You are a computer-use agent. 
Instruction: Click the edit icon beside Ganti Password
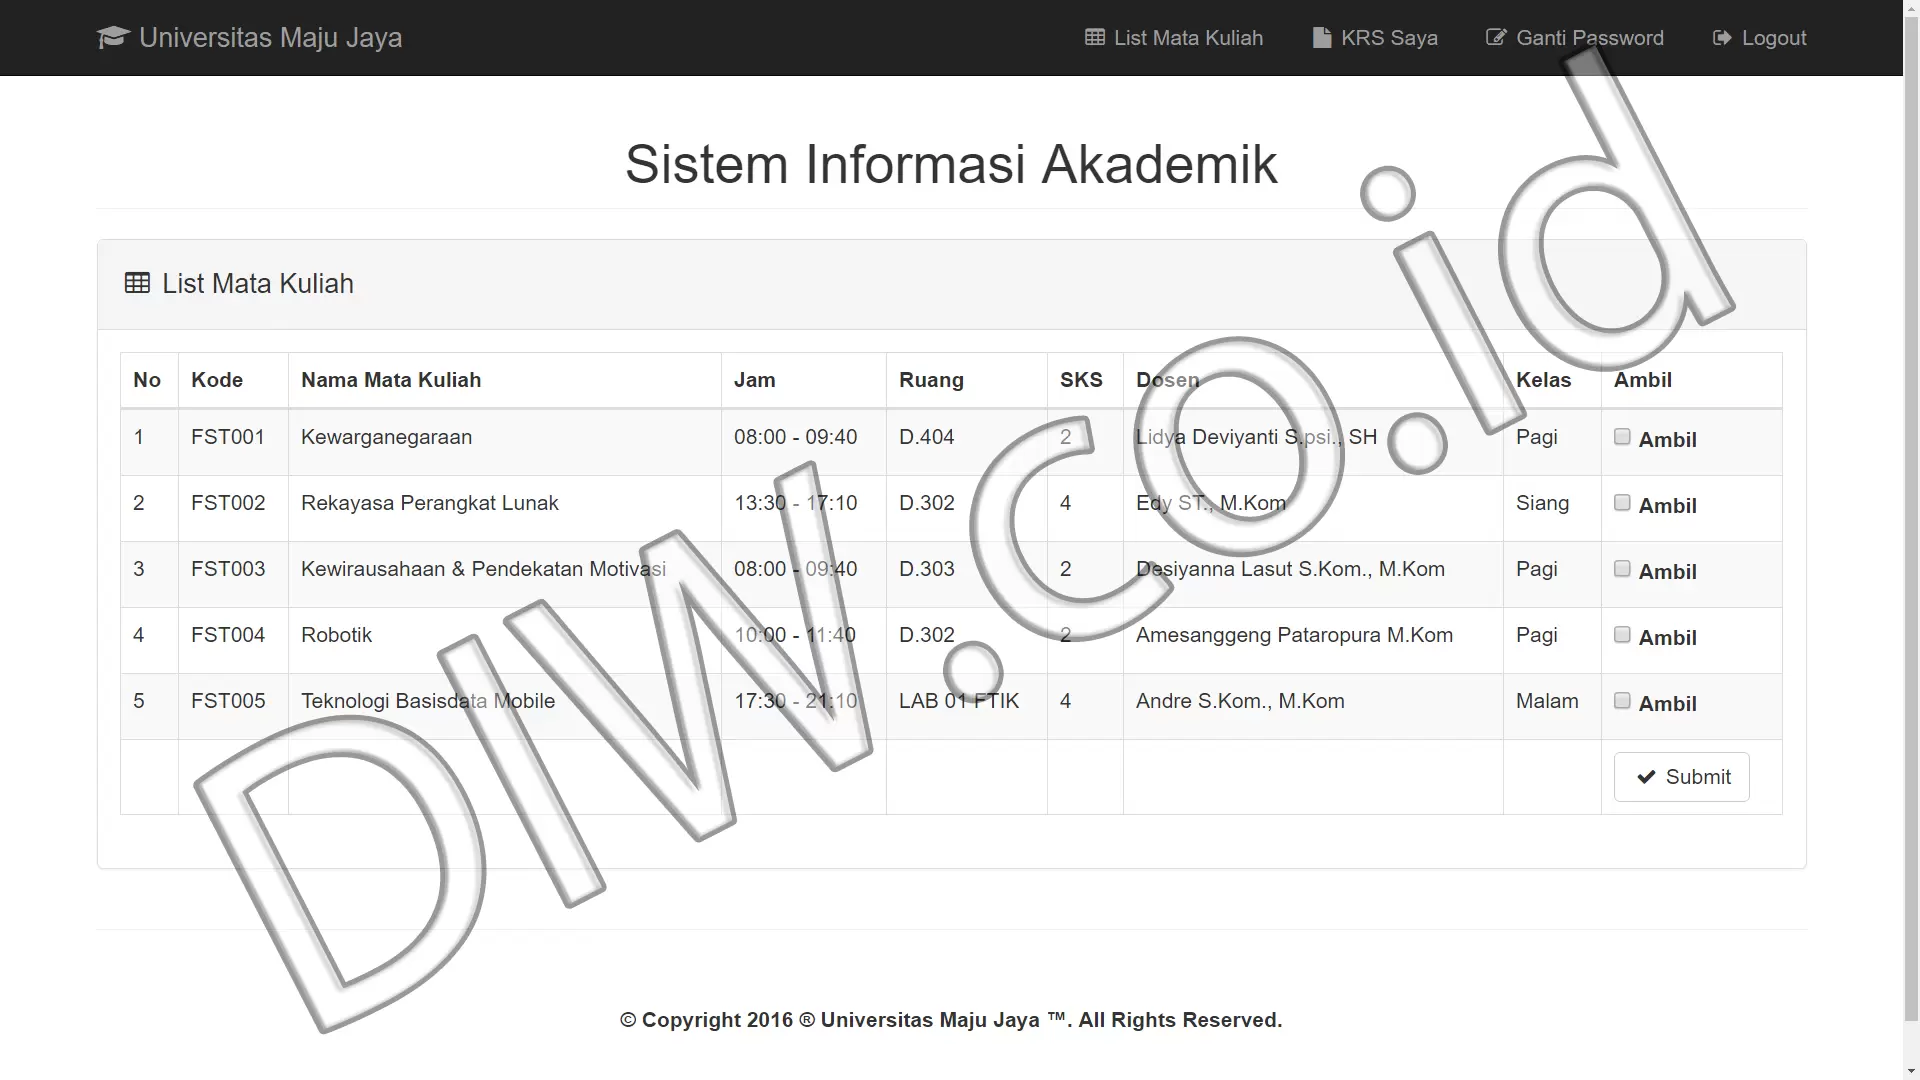(1496, 38)
